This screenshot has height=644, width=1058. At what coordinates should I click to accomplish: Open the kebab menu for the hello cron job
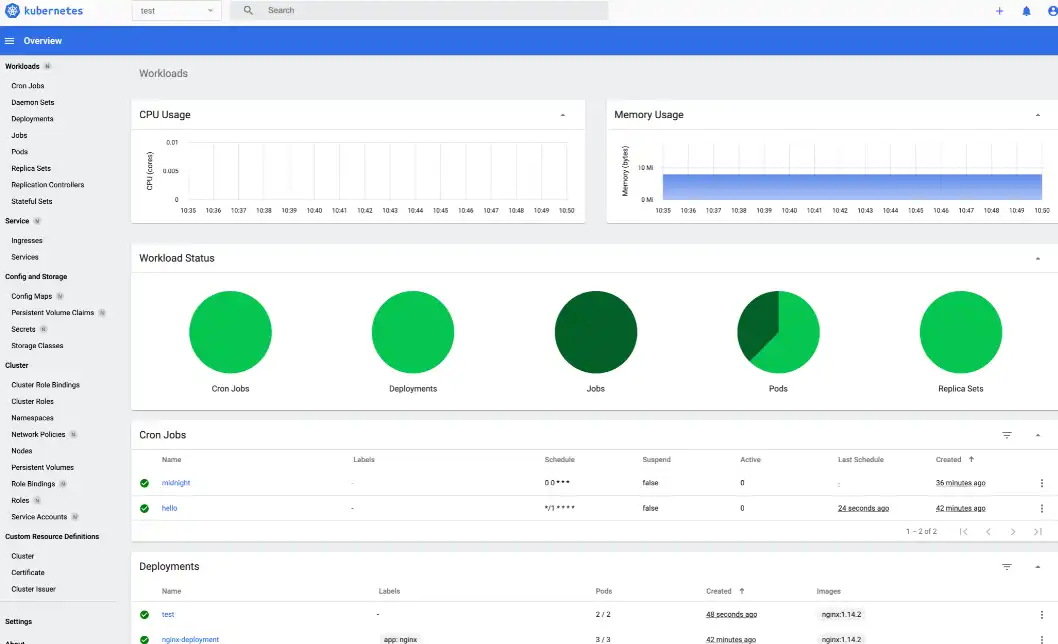[x=1041, y=507]
